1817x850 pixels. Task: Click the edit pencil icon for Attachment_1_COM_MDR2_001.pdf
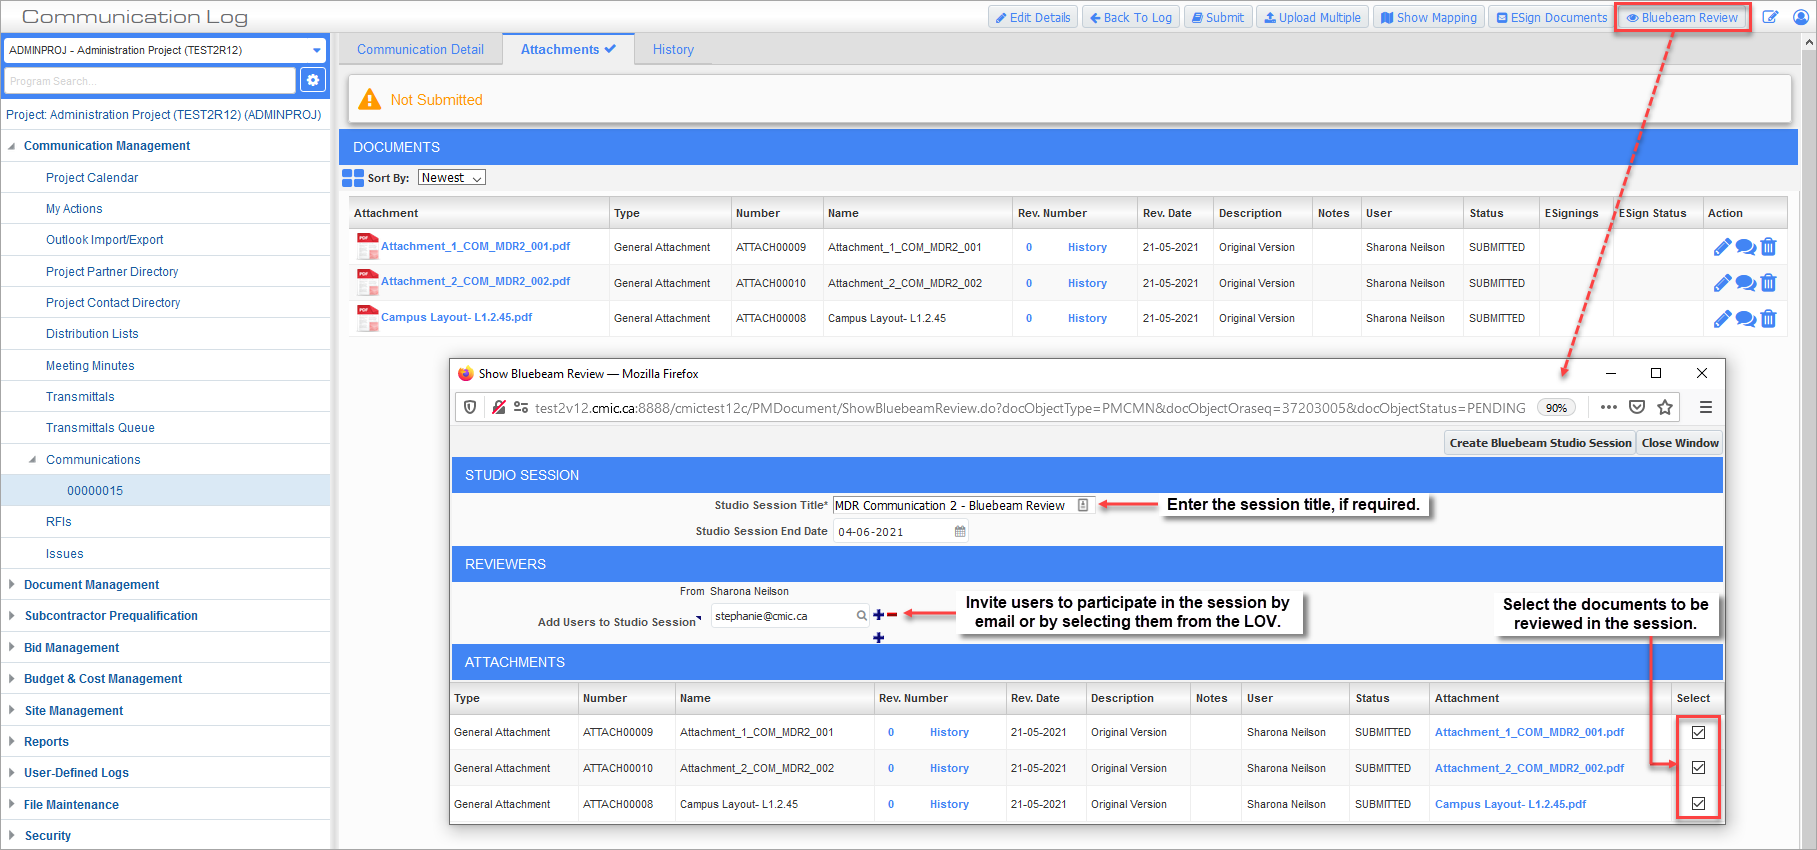point(1721,247)
